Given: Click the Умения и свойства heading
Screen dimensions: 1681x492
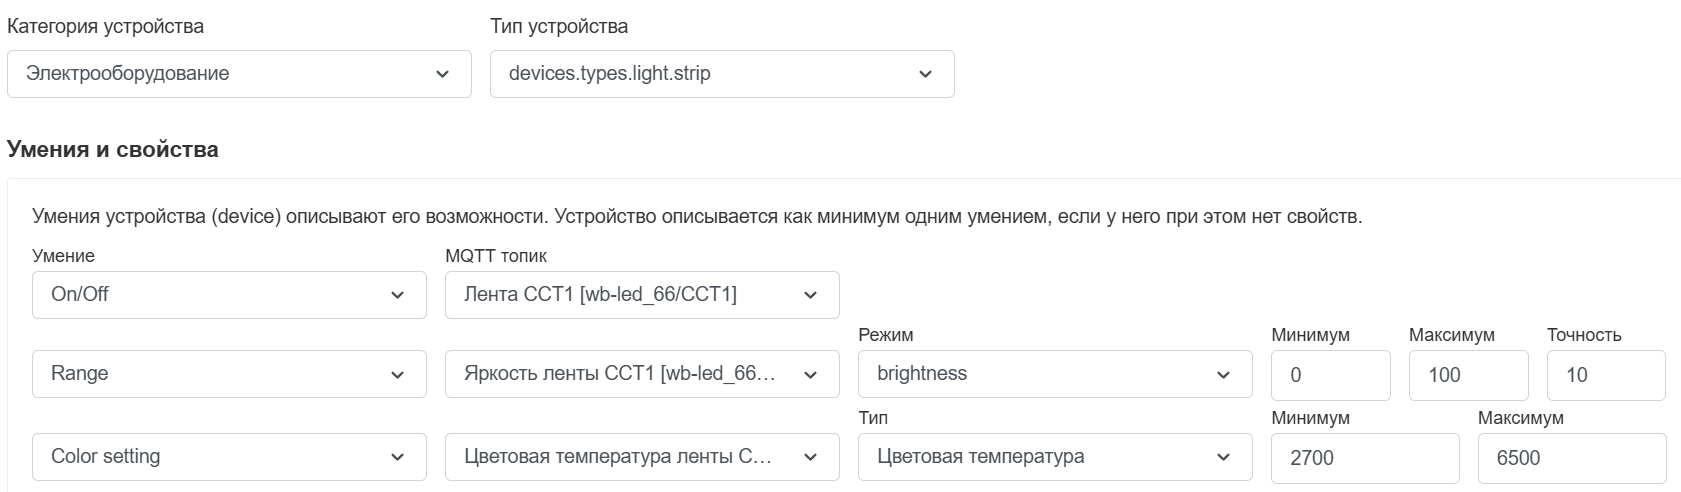Looking at the screenshot, I should pyautogui.click(x=112, y=150).
